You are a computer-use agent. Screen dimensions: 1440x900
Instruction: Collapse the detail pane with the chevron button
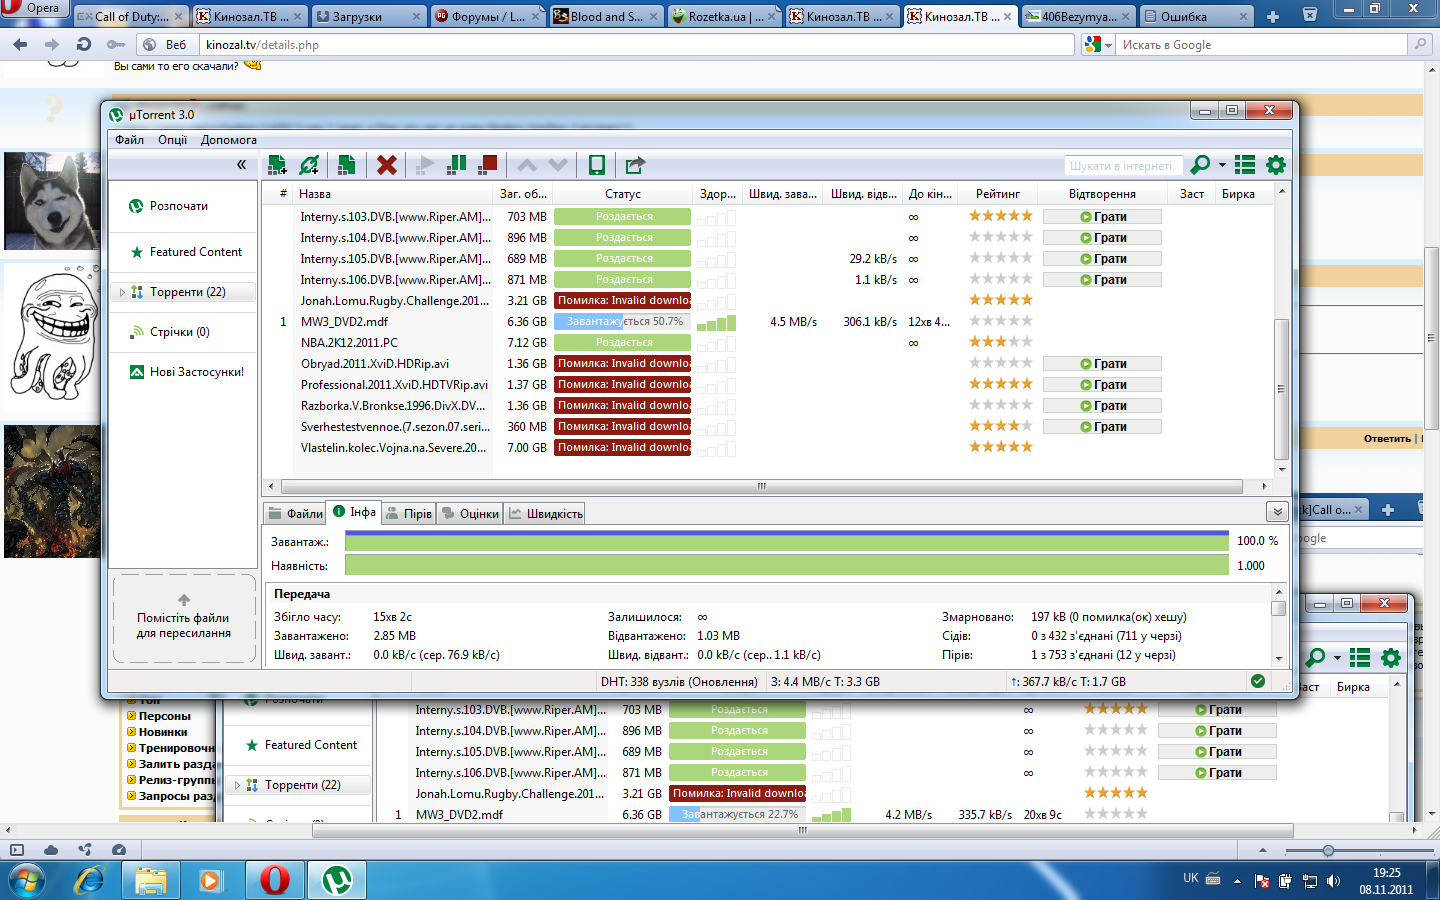(1277, 512)
